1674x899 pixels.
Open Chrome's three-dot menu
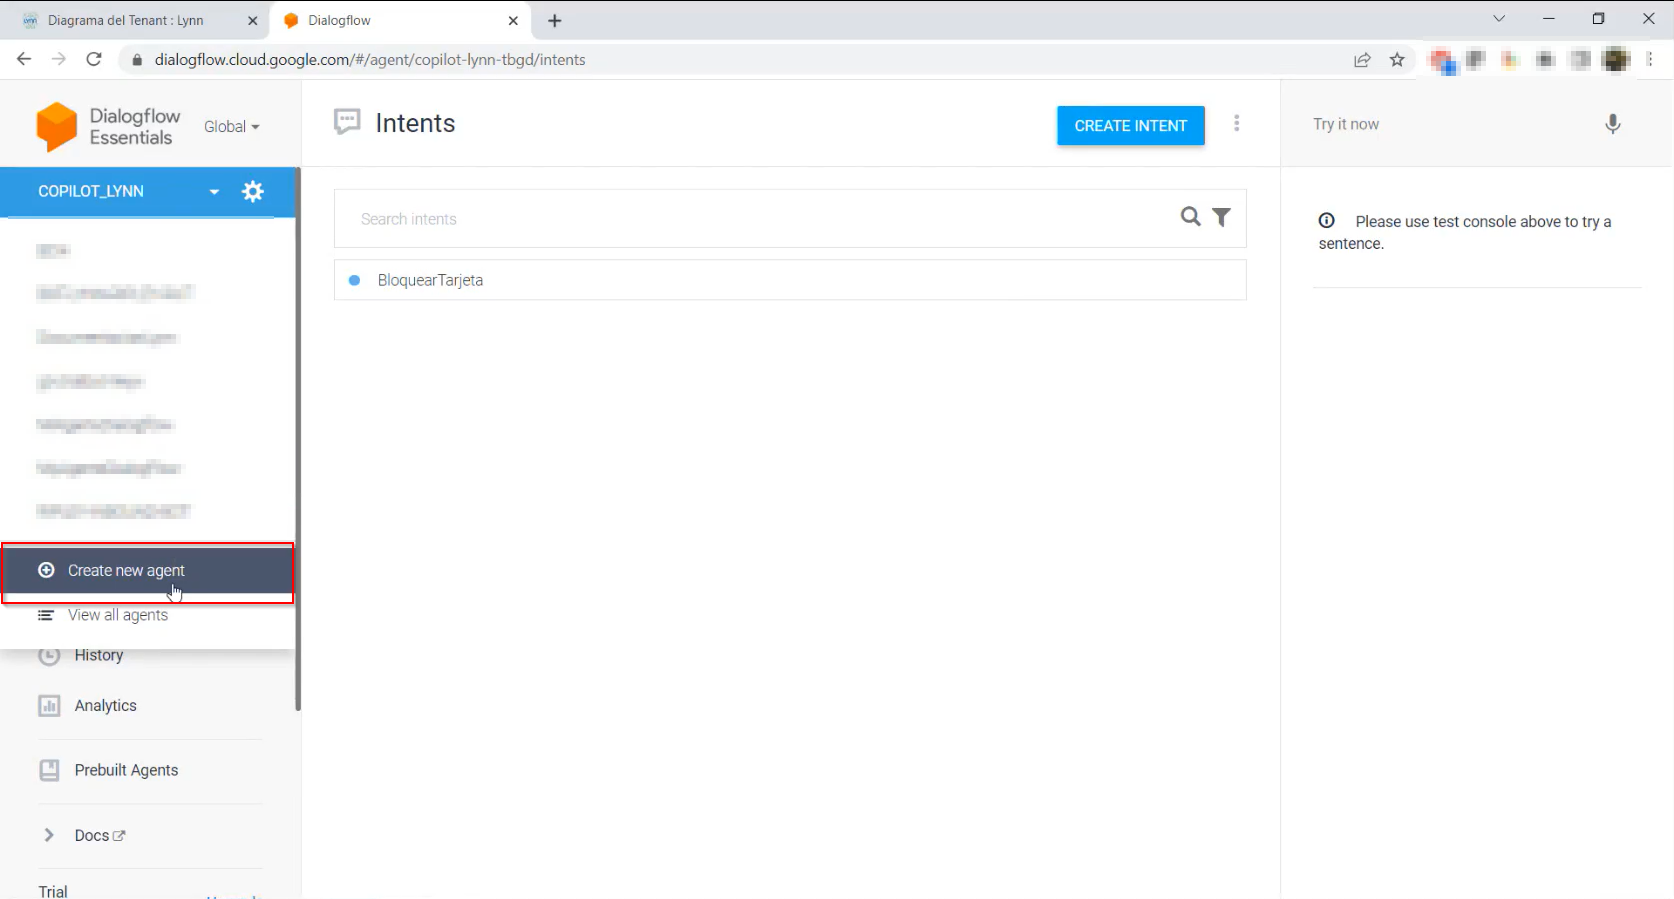[x=1650, y=60]
